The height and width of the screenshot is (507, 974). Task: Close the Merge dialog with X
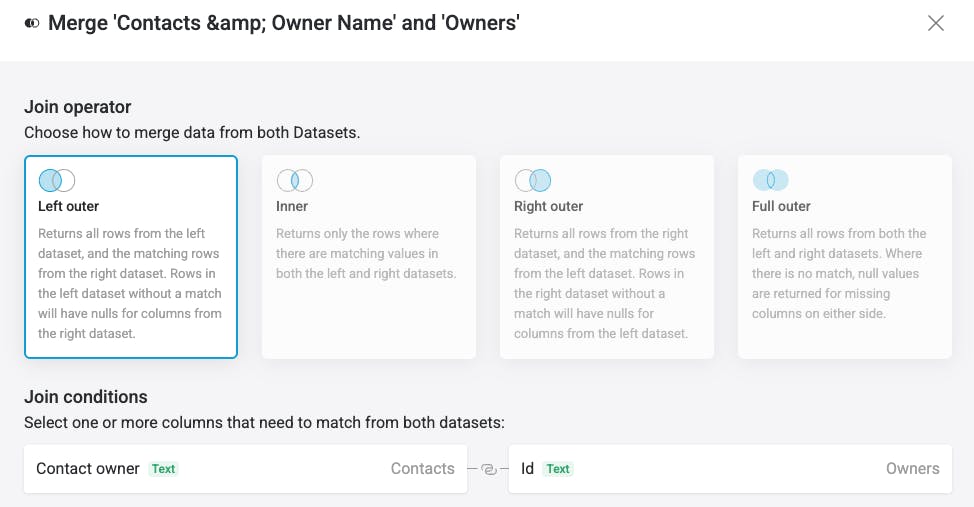pyautogui.click(x=936, y=23)
